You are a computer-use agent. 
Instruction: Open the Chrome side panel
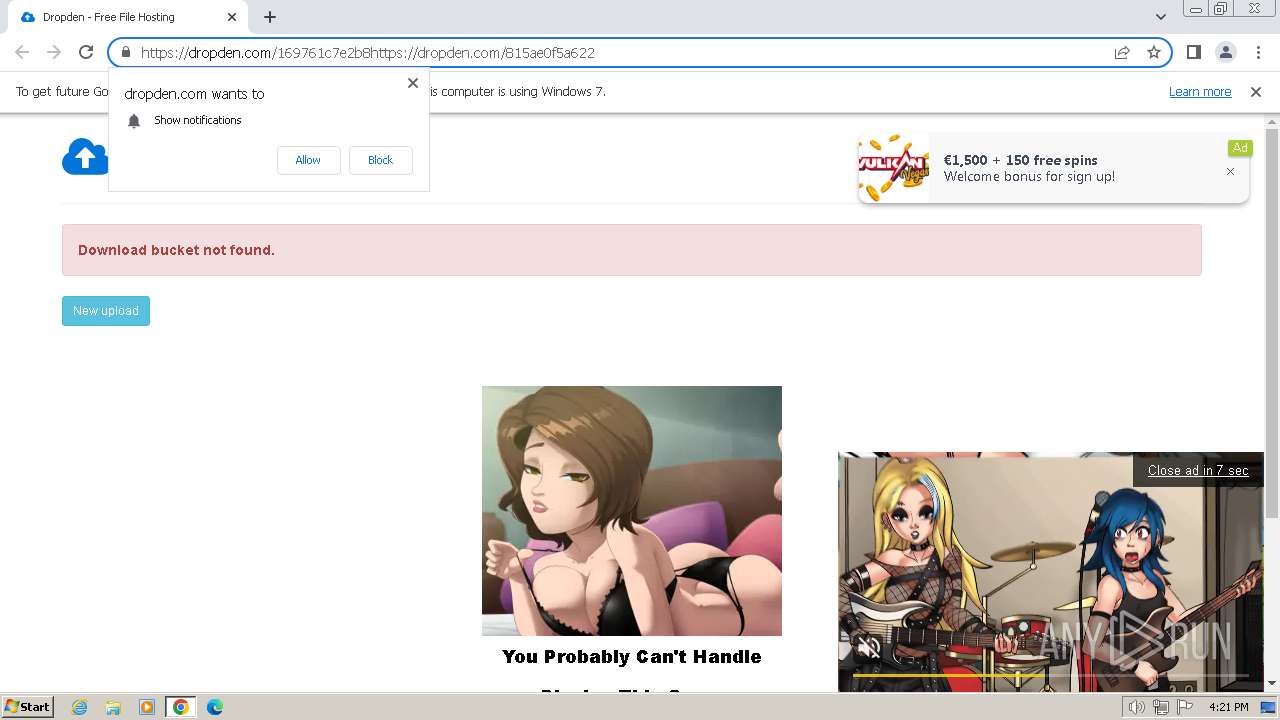(1193, 52)
